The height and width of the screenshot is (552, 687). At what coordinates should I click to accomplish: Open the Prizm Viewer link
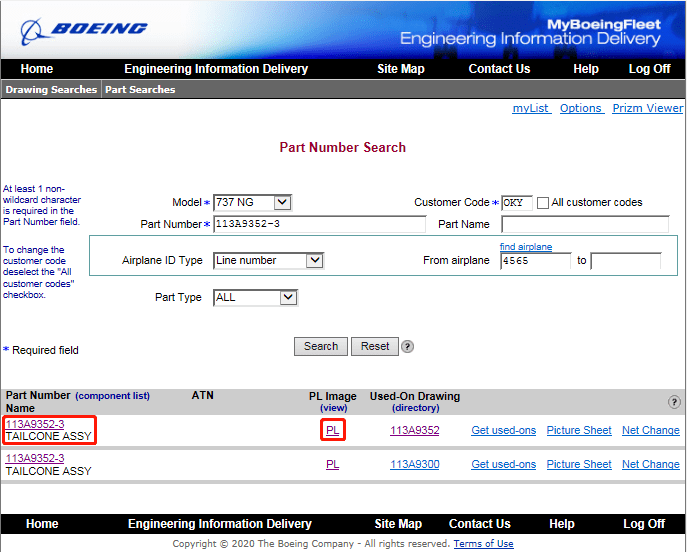click(647, 108)
